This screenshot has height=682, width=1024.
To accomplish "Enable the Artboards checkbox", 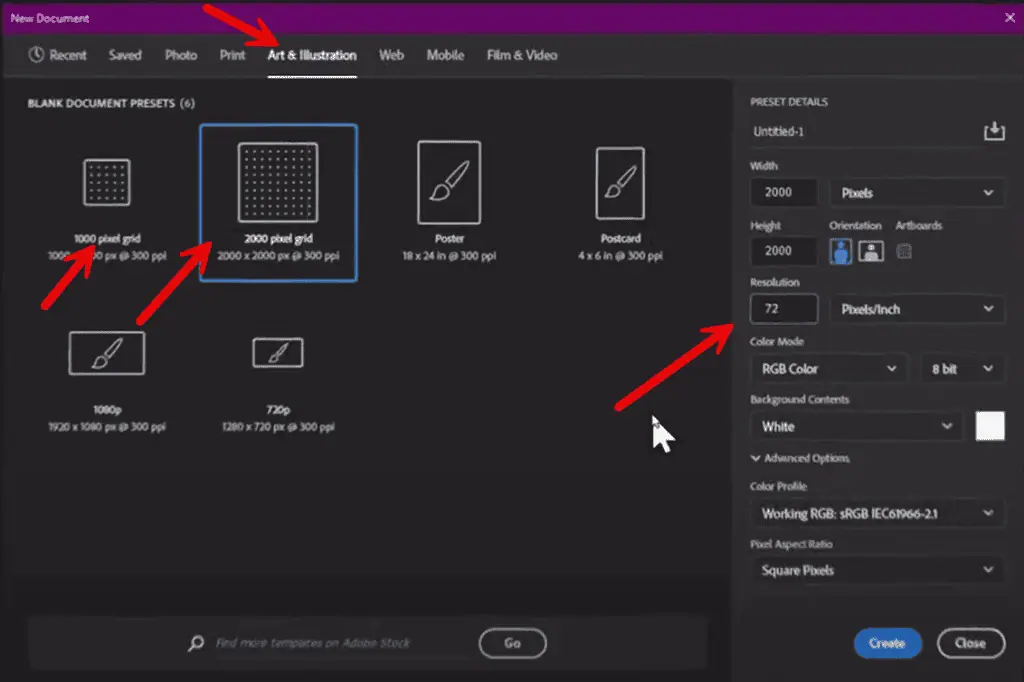I will coord(904,251).
